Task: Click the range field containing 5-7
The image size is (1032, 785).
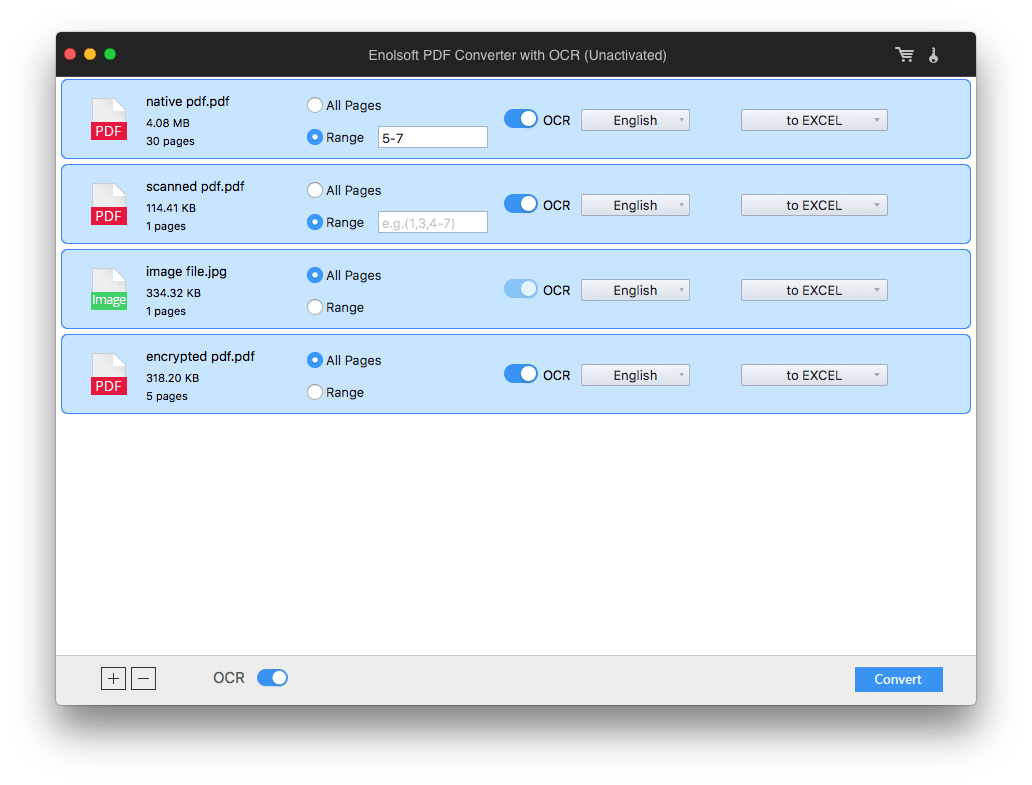Action: point(432,138)
